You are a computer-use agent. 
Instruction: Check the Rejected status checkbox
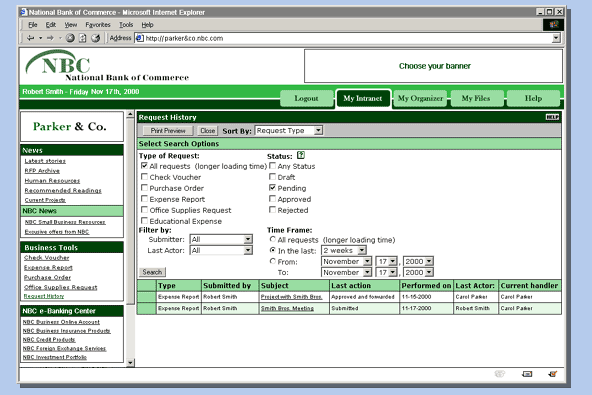click(272, 209)
